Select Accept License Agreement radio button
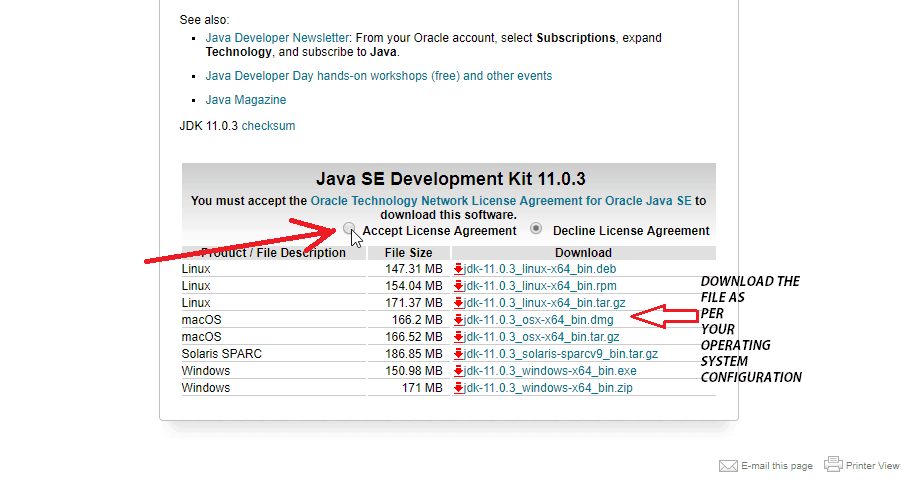This screenshot has height=492, width=922. [x=348, y=229]
